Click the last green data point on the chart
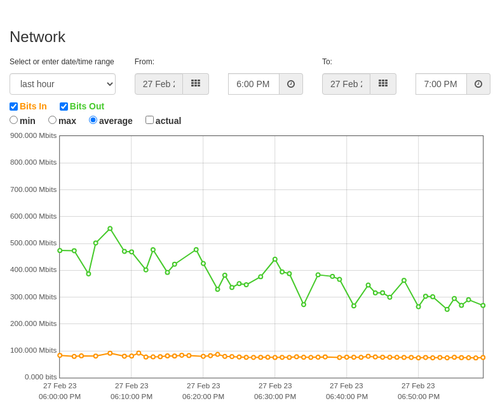This screenshot has height=403, width=500. pos(483,305)
